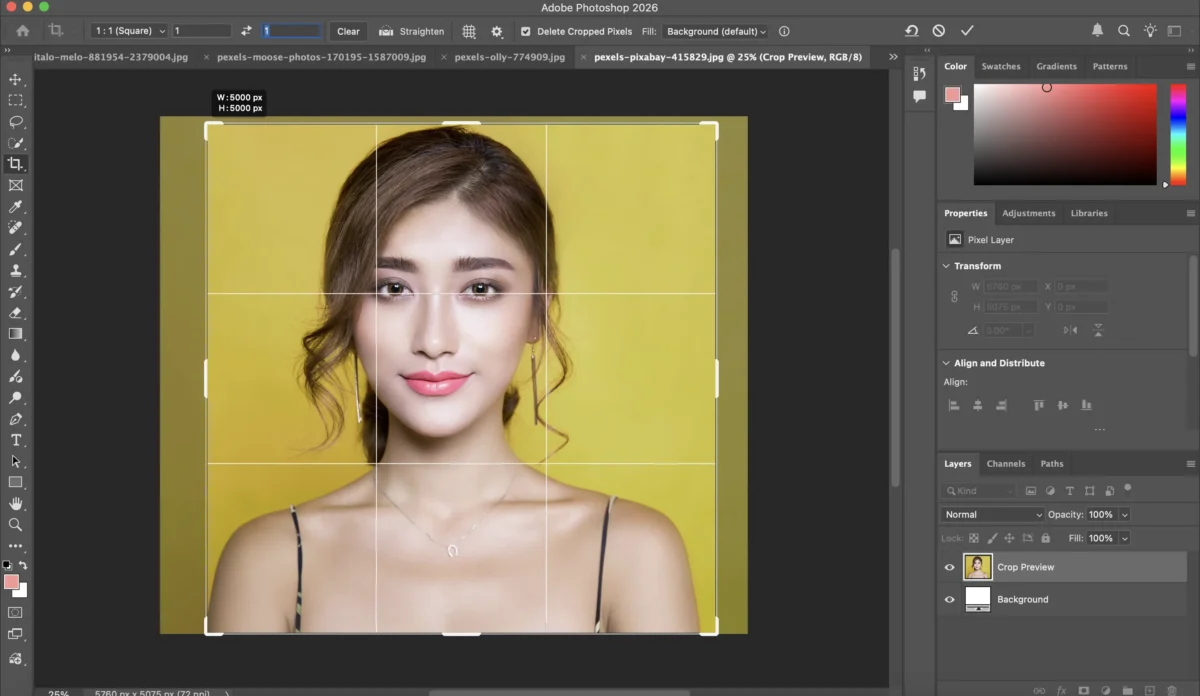Select the Move tool
Screen dimensions: 1200x696
coord(15,78)
